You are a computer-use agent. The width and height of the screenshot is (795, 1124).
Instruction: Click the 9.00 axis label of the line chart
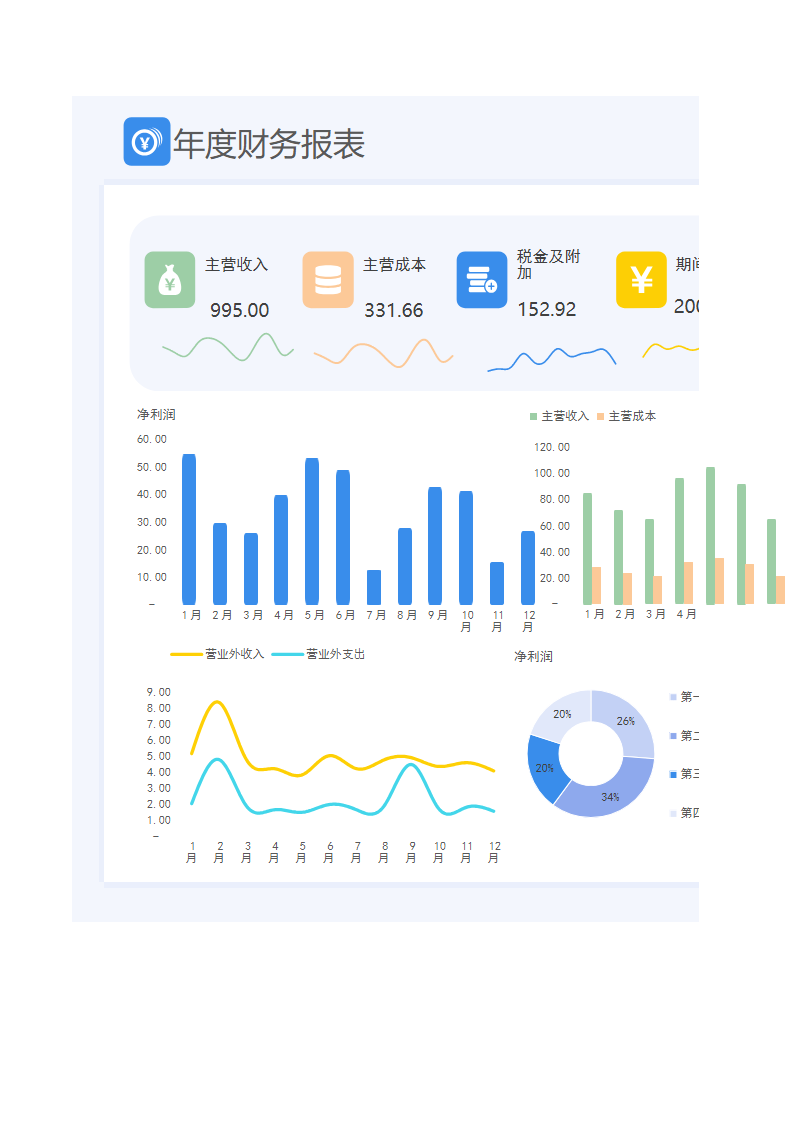click(x=158, y=692)
